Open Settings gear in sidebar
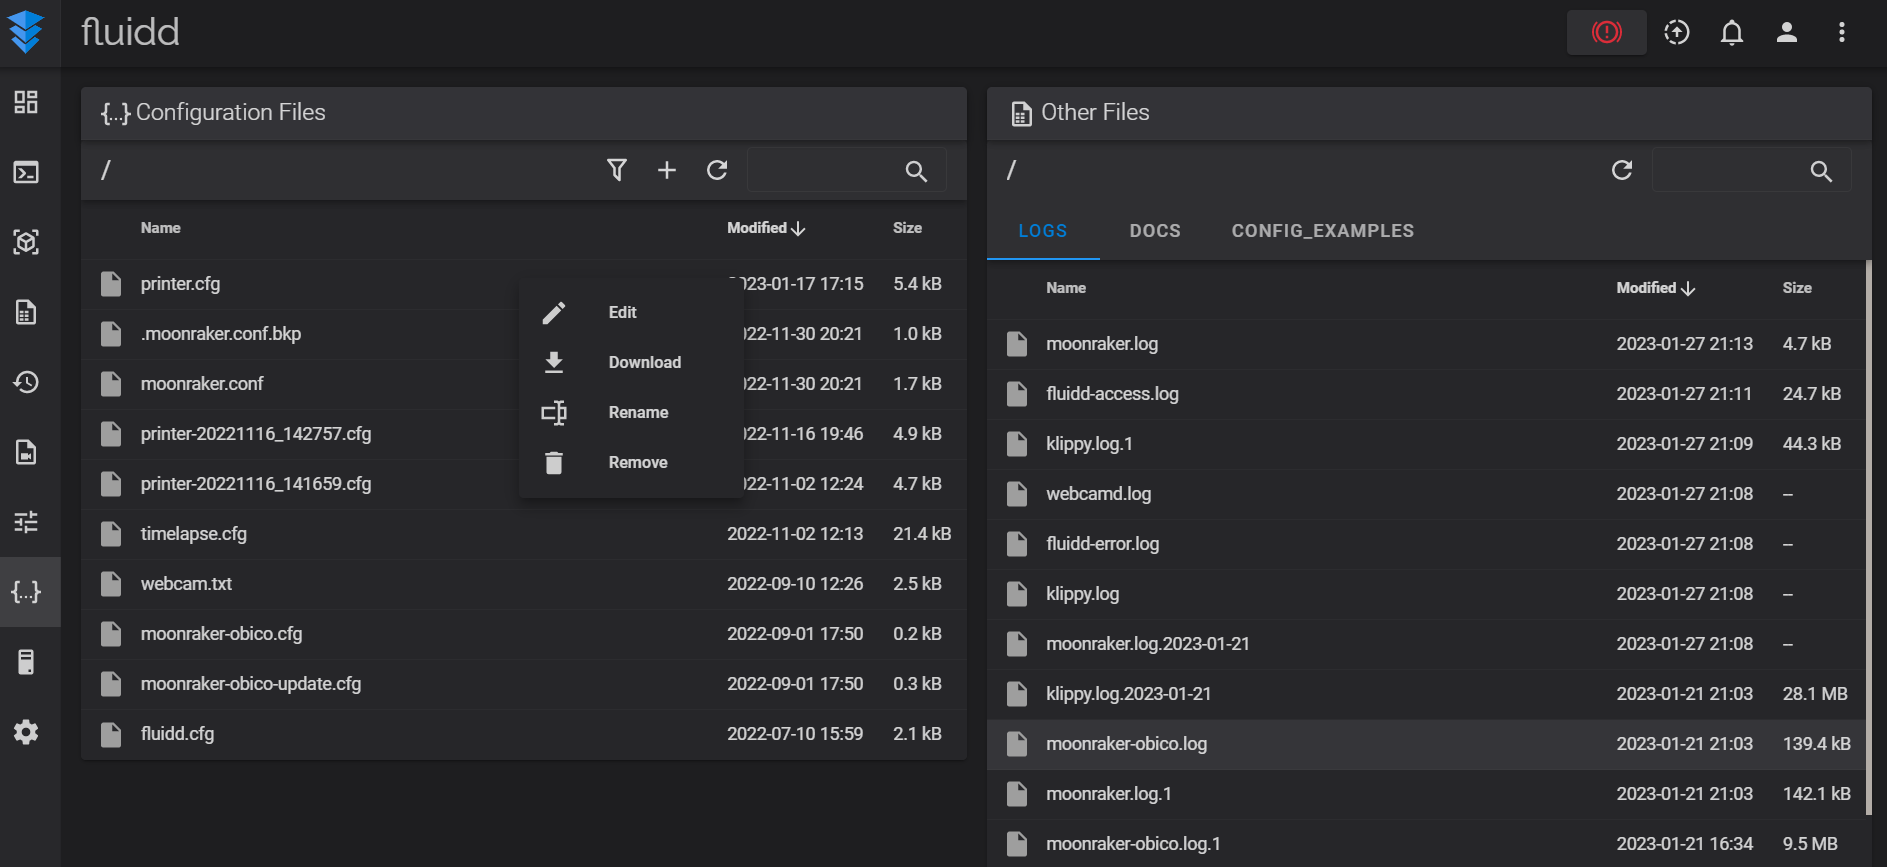This screenshot has height=867, width=1887. [26, 732]
